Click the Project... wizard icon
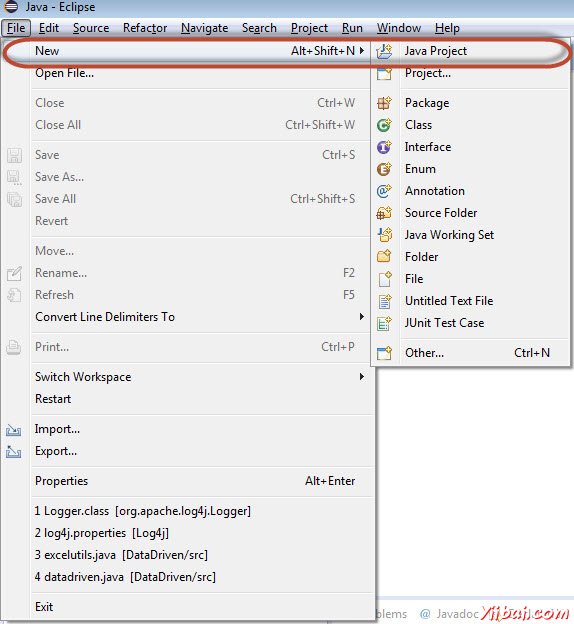574x624 pixels. click(384, 73)
